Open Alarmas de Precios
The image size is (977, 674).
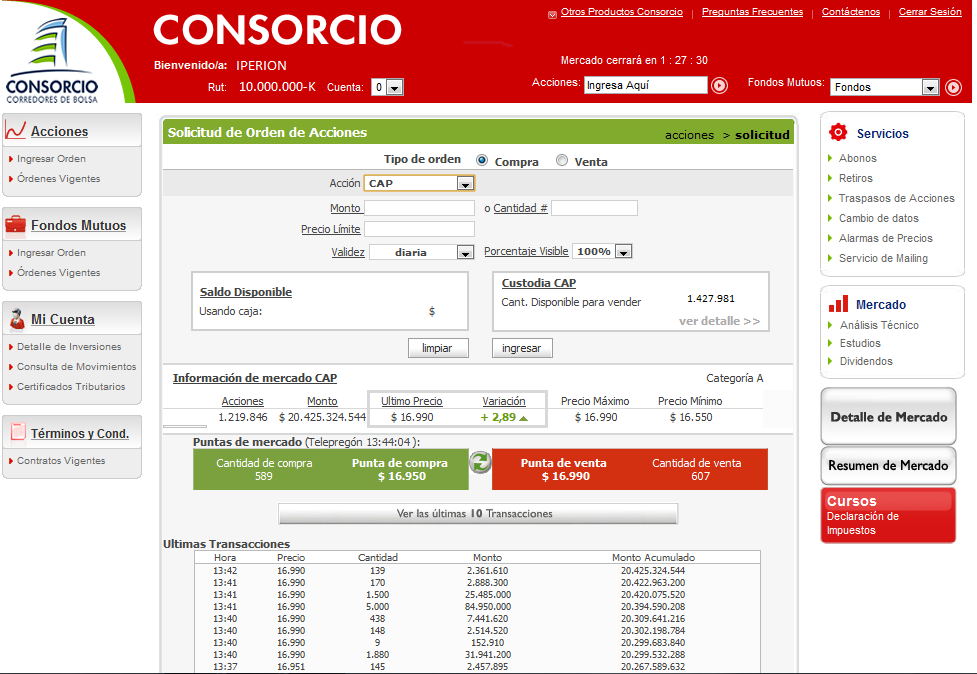click(885, 238)
